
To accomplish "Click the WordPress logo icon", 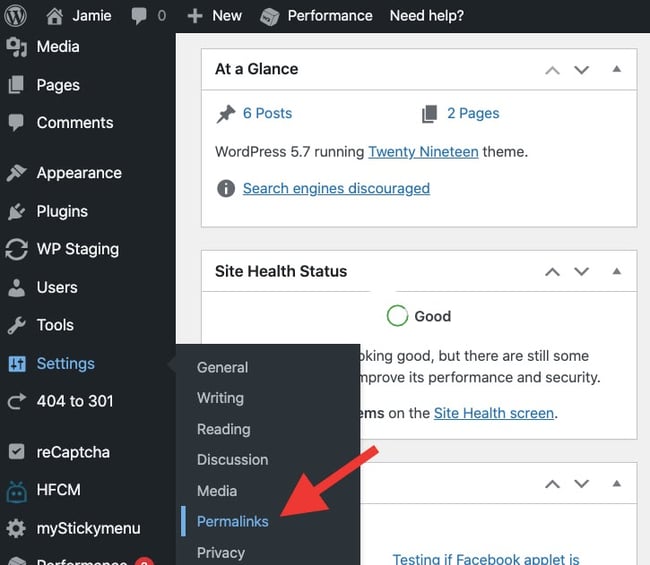I will click(x=17, y=16).
